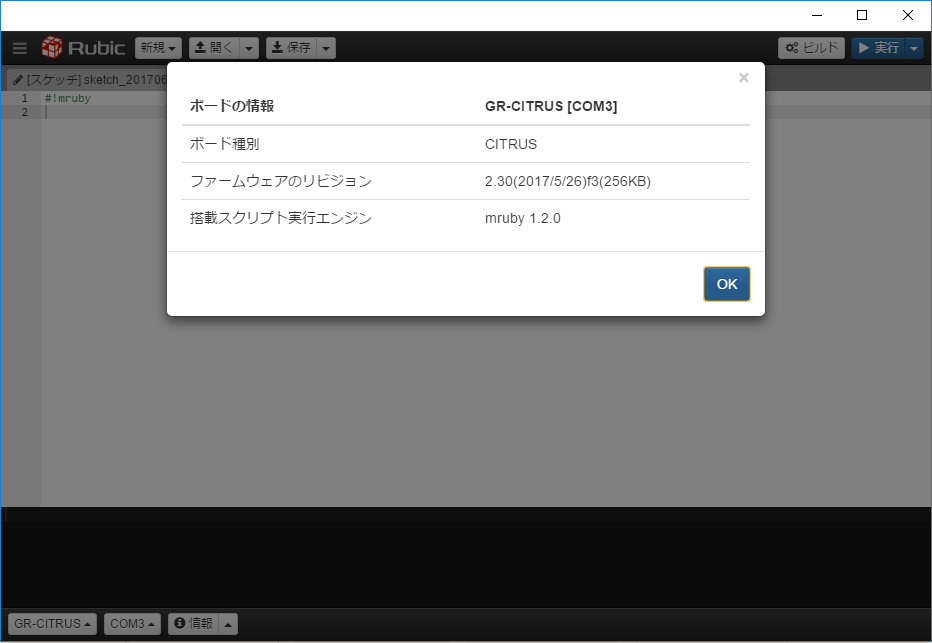Click the 開く (open) button
This screenshot has height=643, width=932.
[x=215, y=48]
